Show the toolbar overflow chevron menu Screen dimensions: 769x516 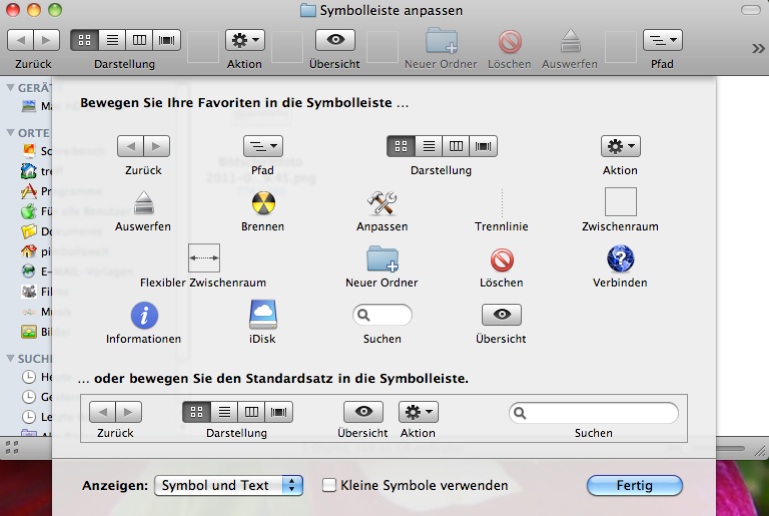tap(758, 48)
